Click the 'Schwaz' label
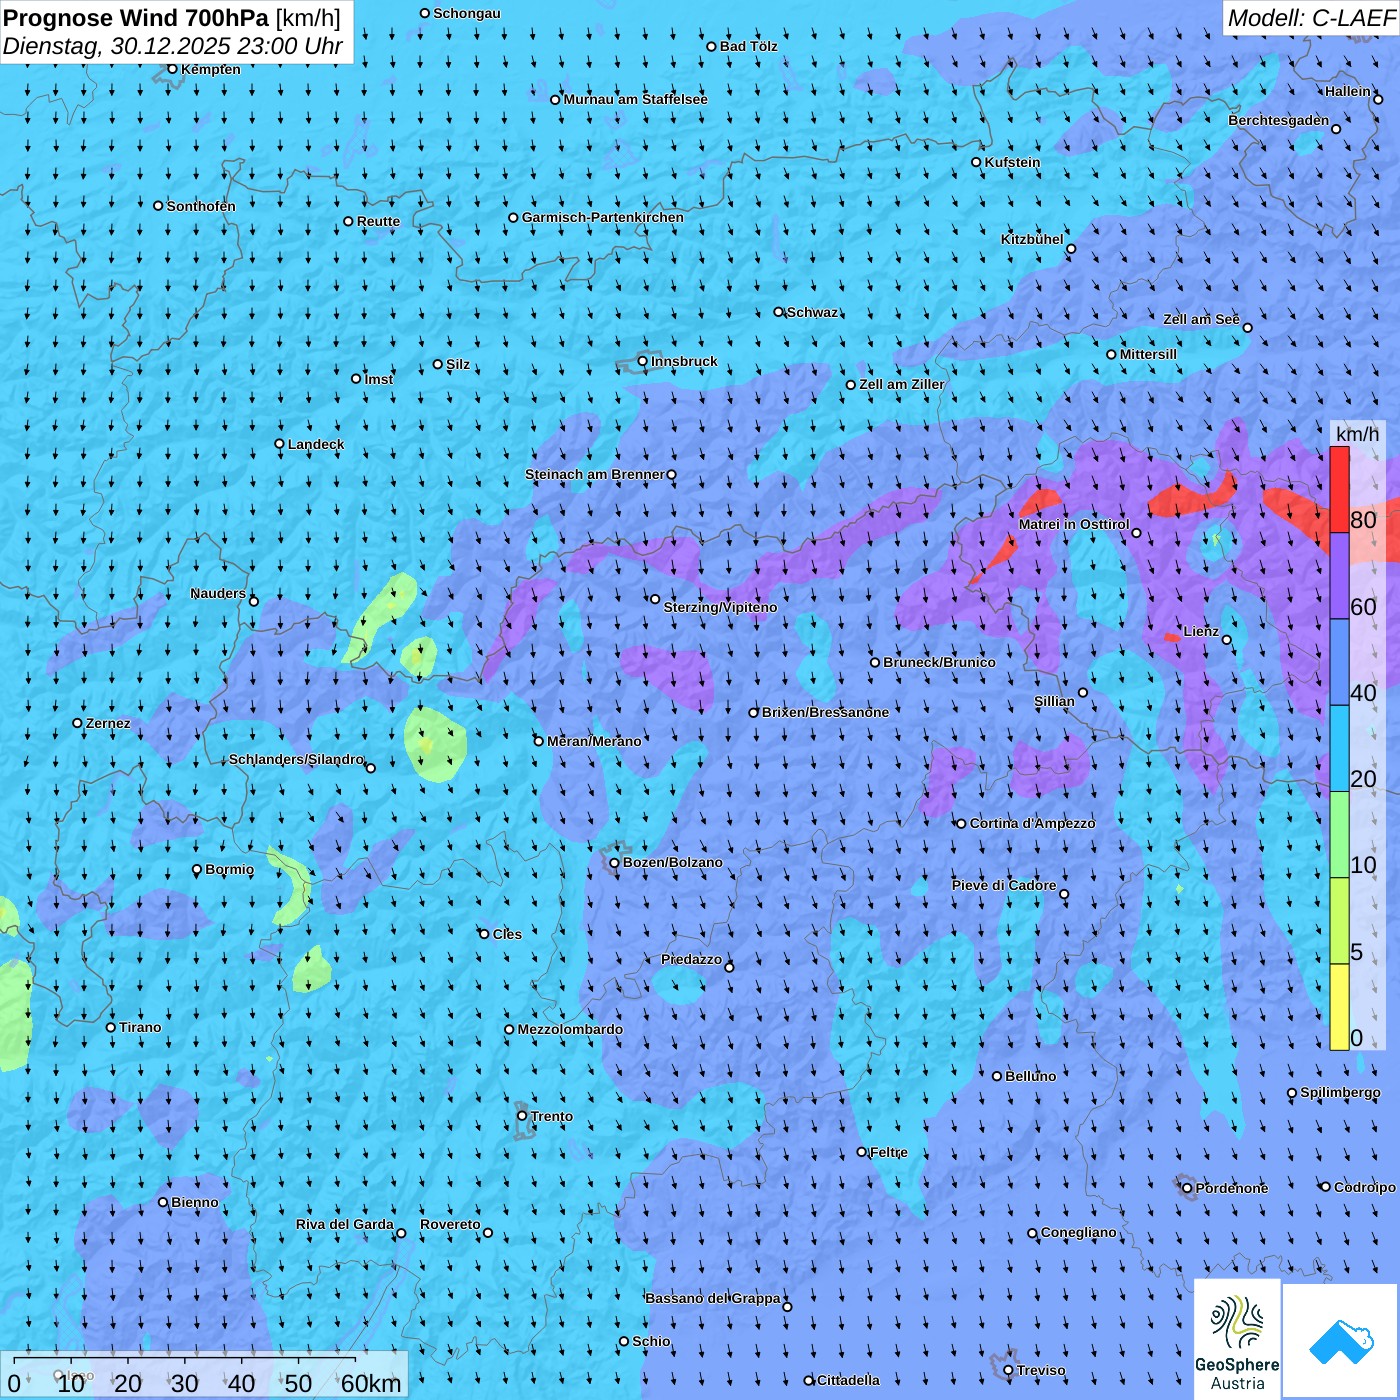 click(x=812, y=312)
